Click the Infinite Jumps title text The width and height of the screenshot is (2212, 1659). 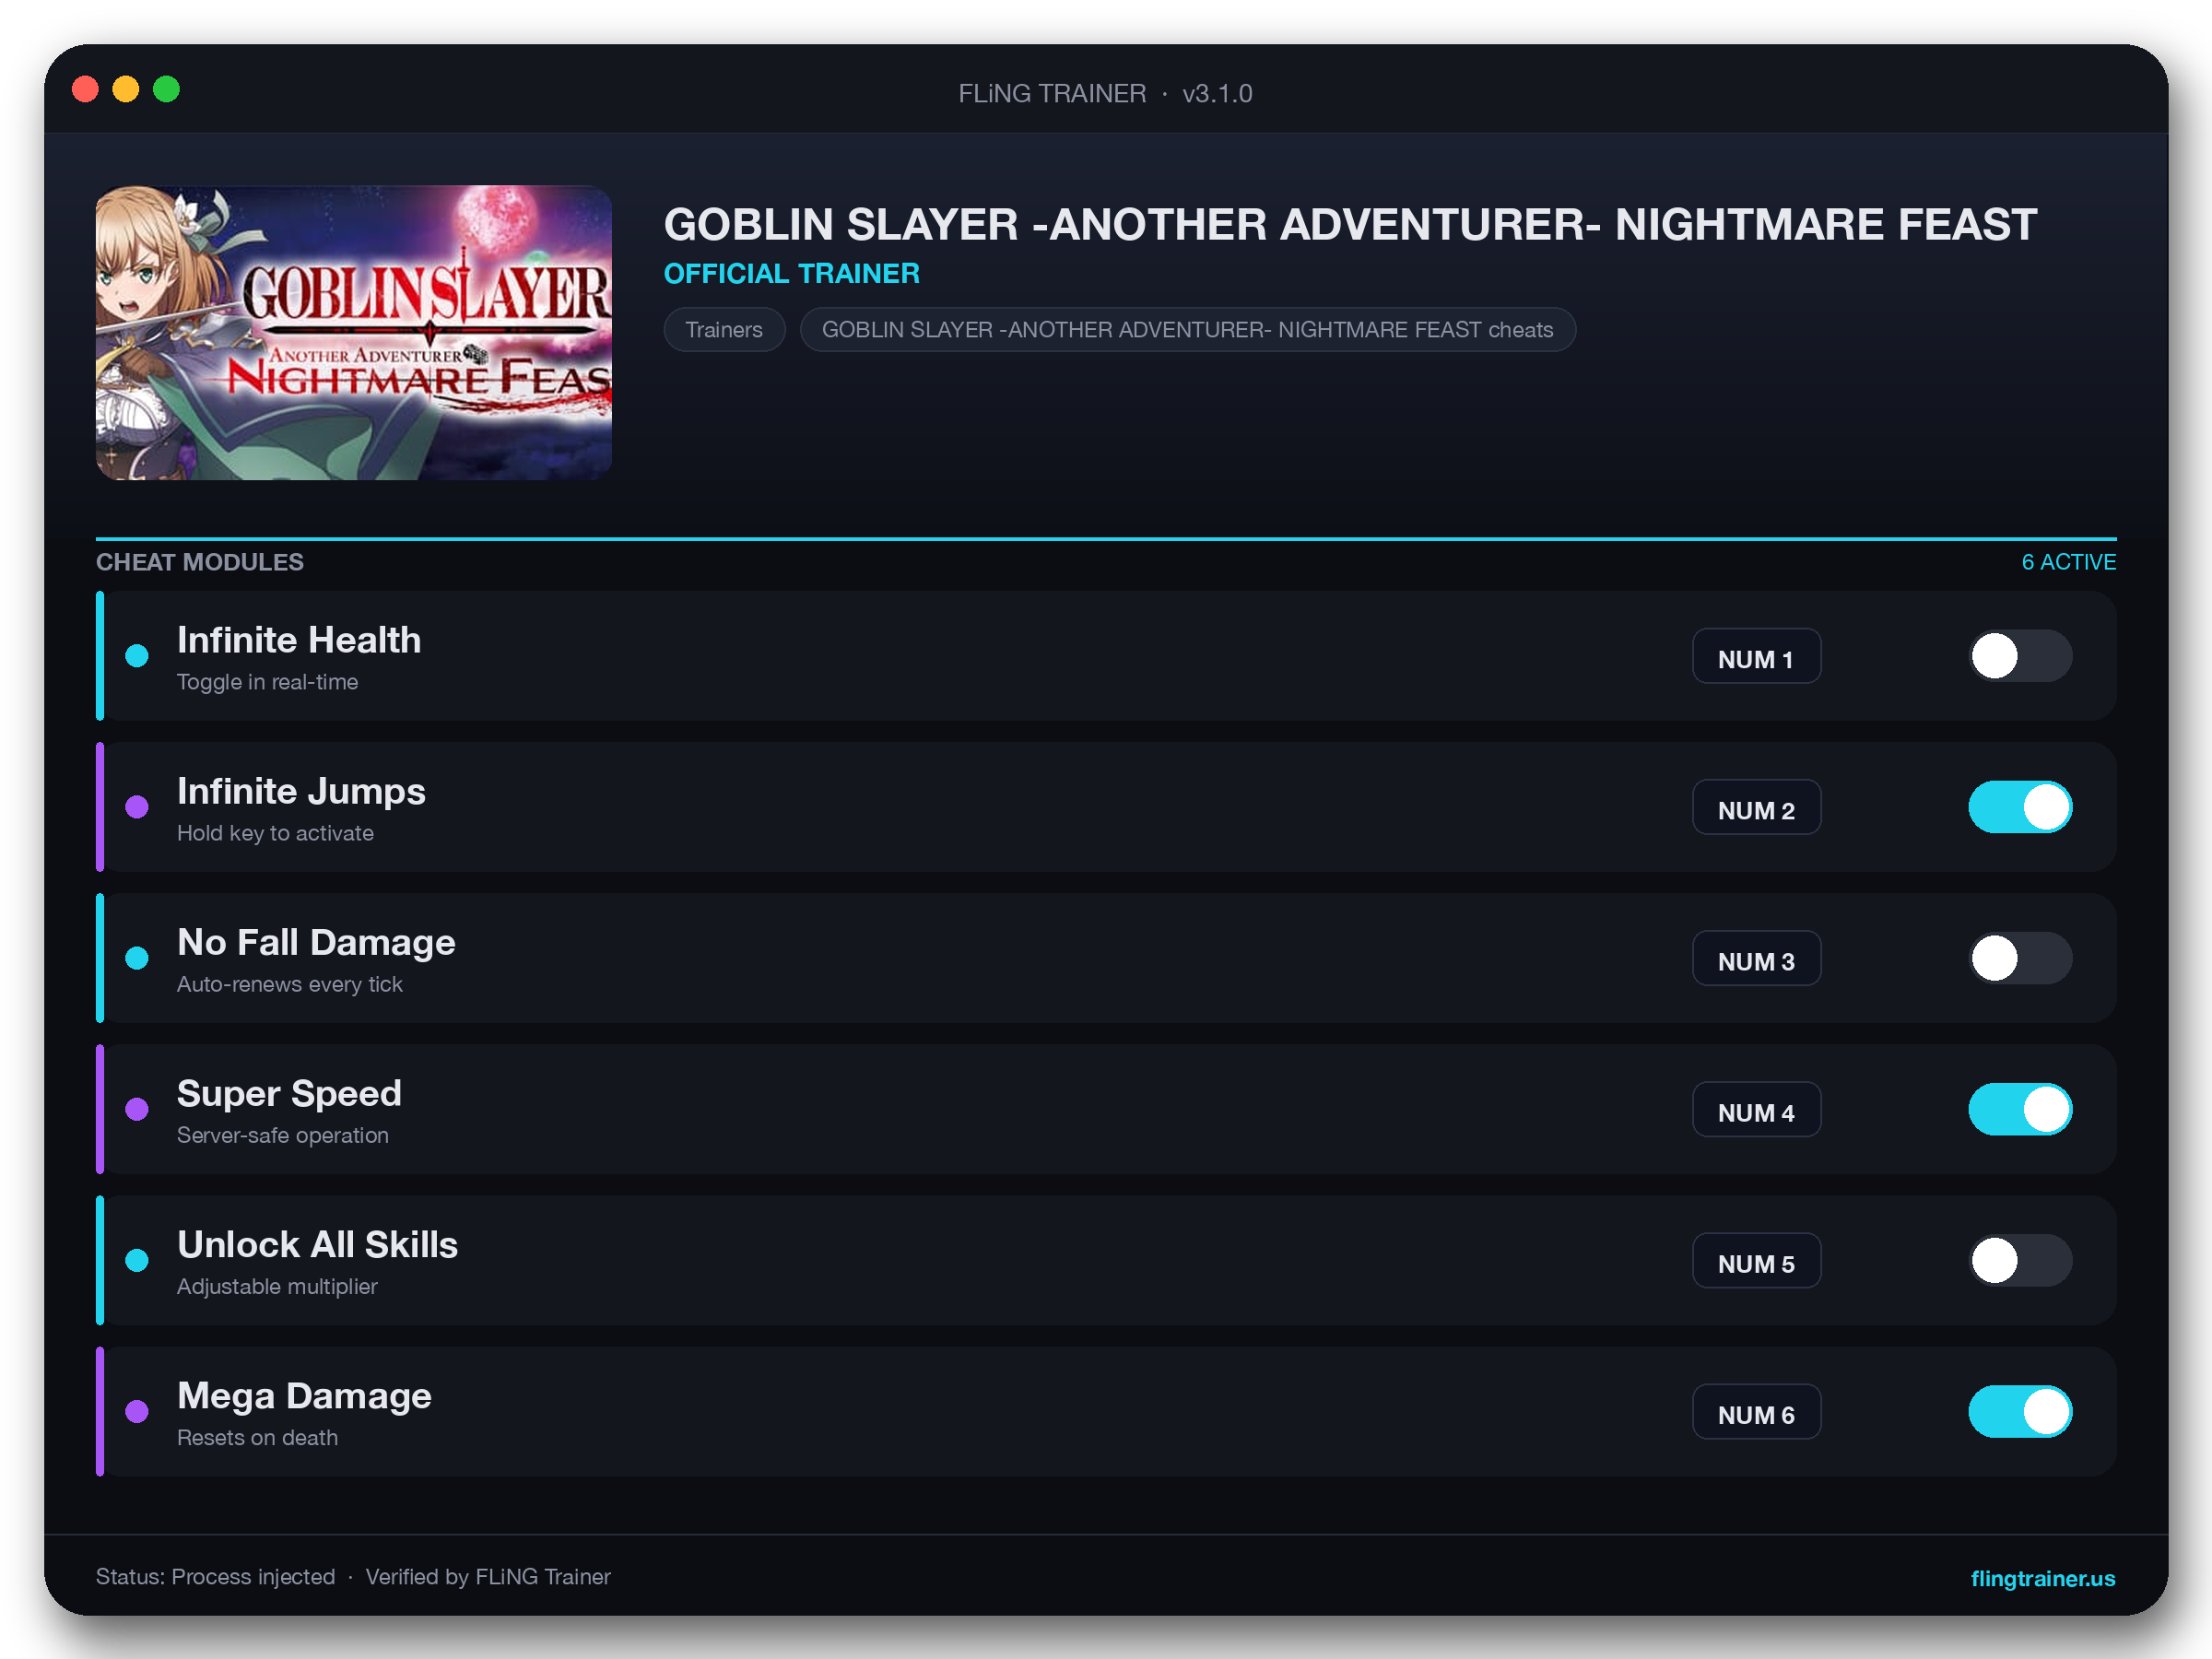[x=301, y=791]
